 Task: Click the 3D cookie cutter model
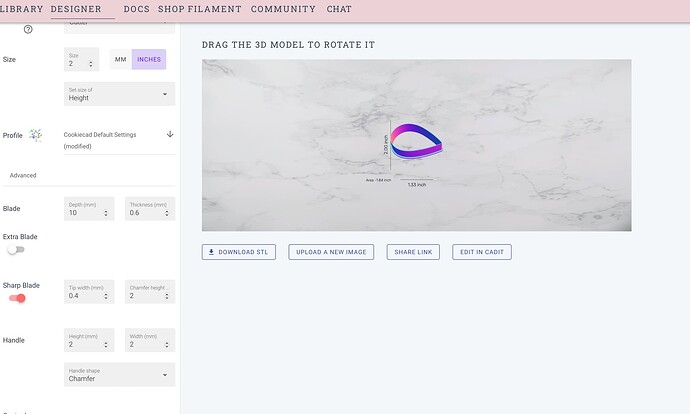(416, 141)
